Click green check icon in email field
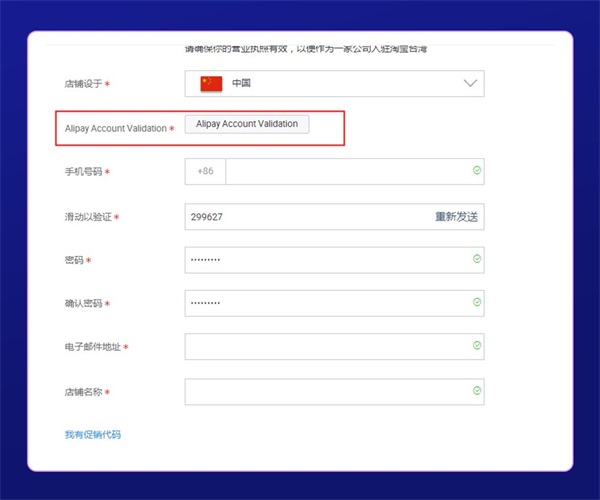Viewport: 600px width, 500px height. (x=477, y=346)
